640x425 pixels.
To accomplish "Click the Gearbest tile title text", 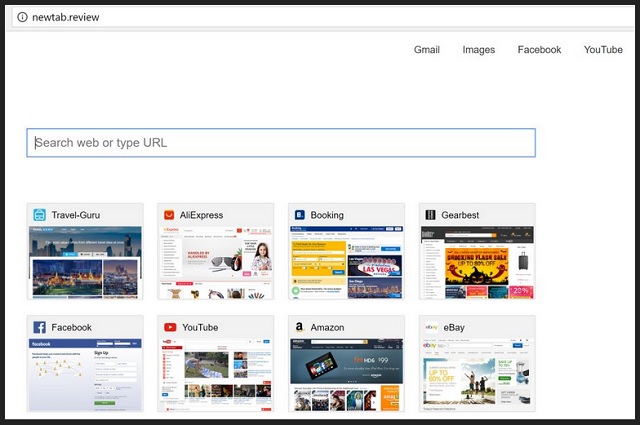I will (x=460, y=215).
